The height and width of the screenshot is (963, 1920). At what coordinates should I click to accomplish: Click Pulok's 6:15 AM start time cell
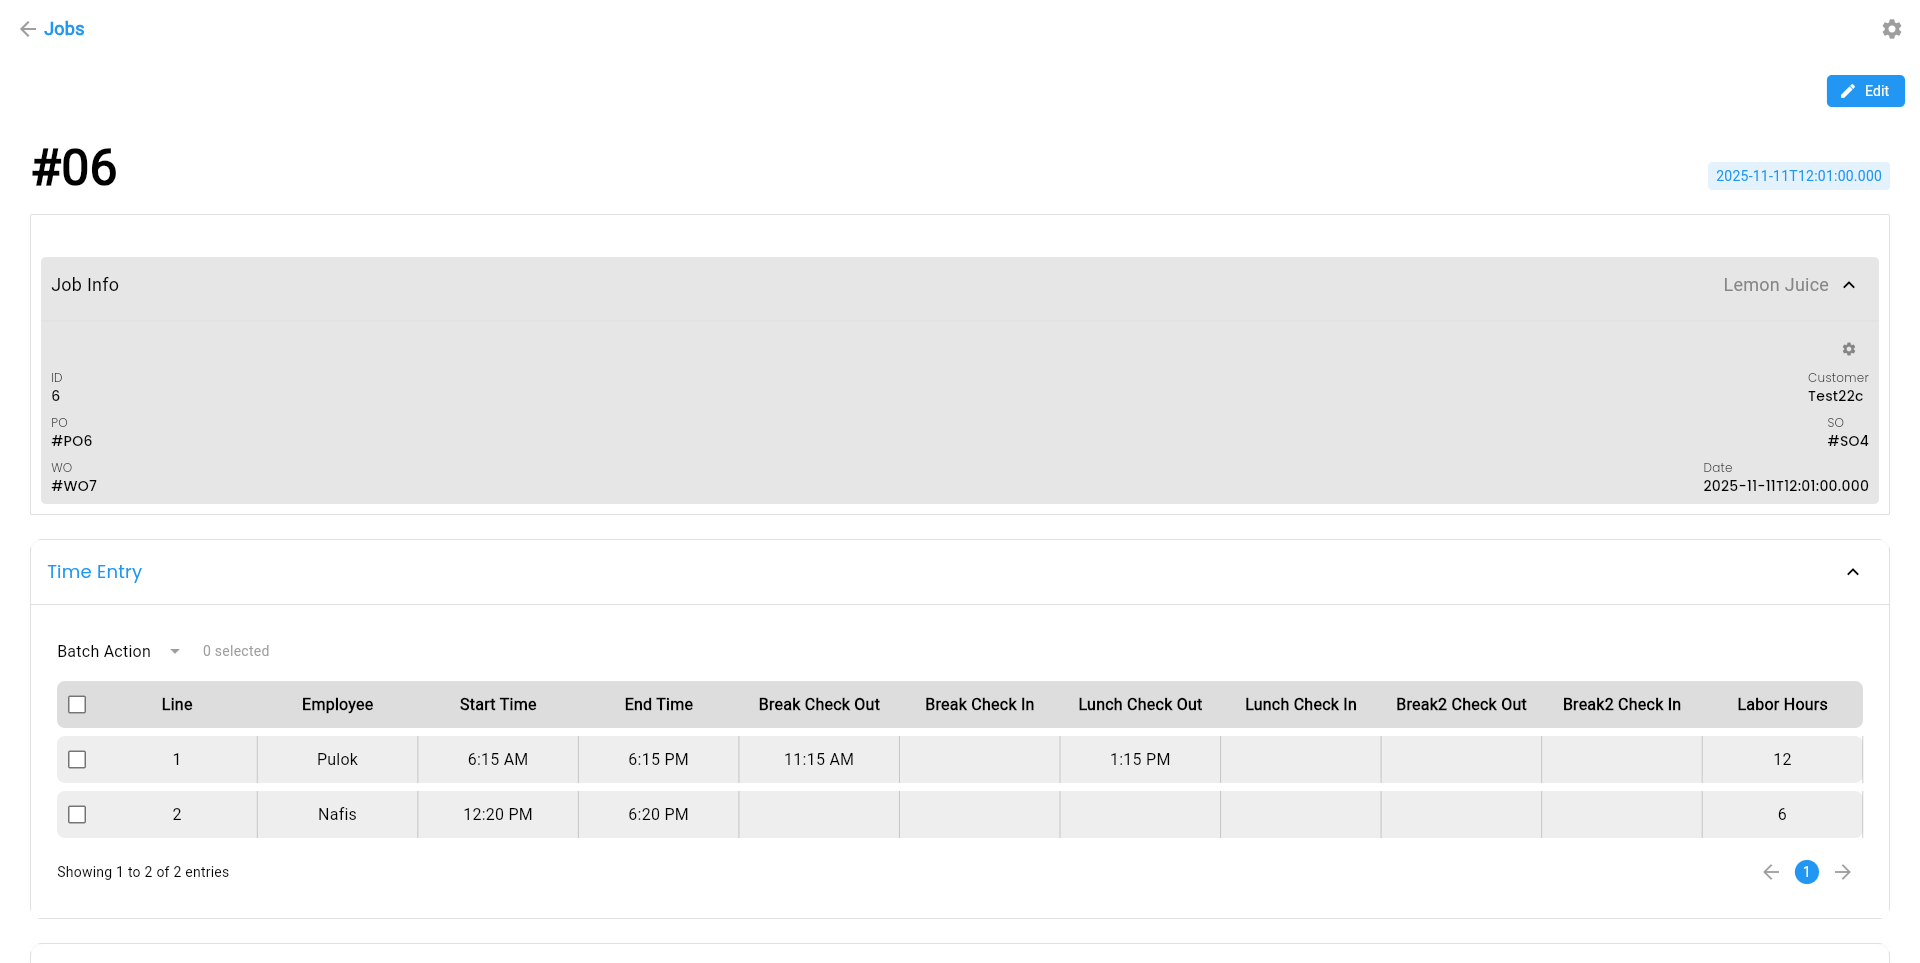[497, 760]
